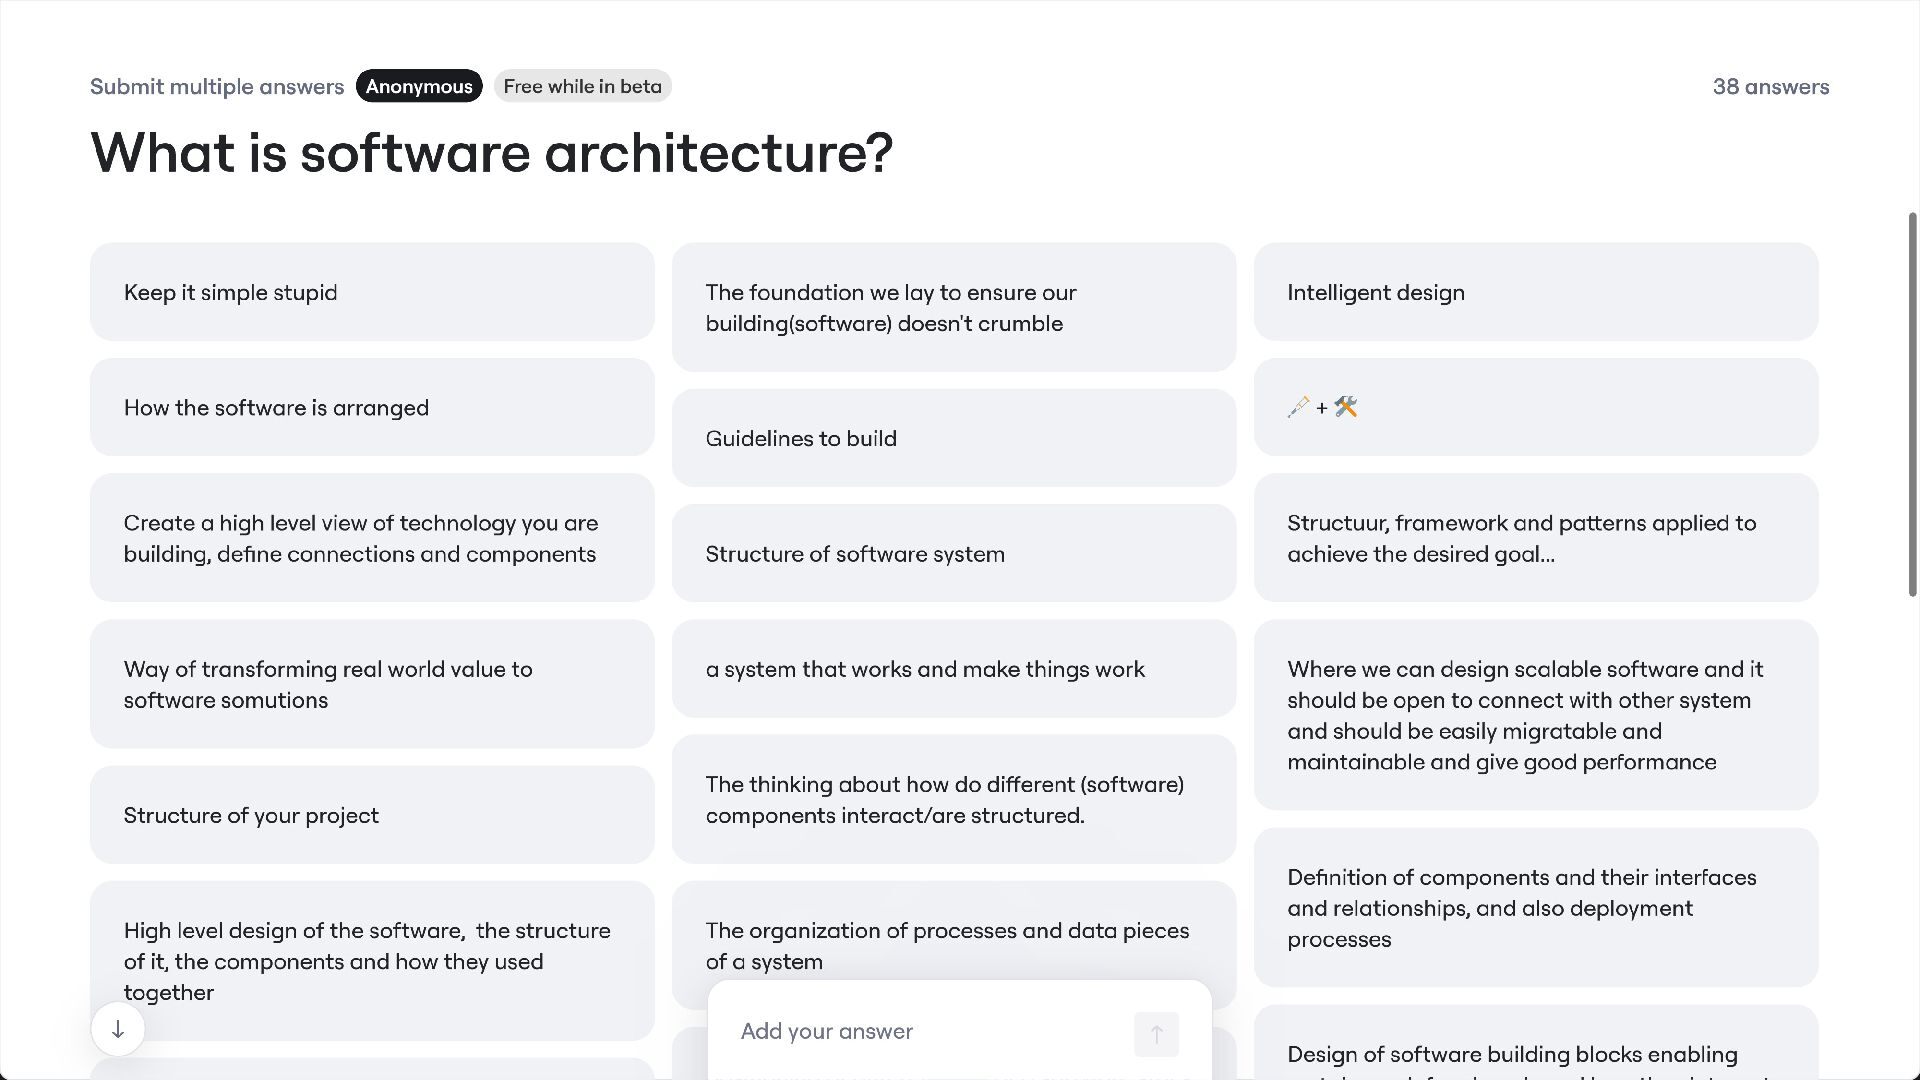This screenshot has height=1080, width=1920.
Task: Click the Submit multiple answers label
Action: pyautogui.click(x=217, y=87)
